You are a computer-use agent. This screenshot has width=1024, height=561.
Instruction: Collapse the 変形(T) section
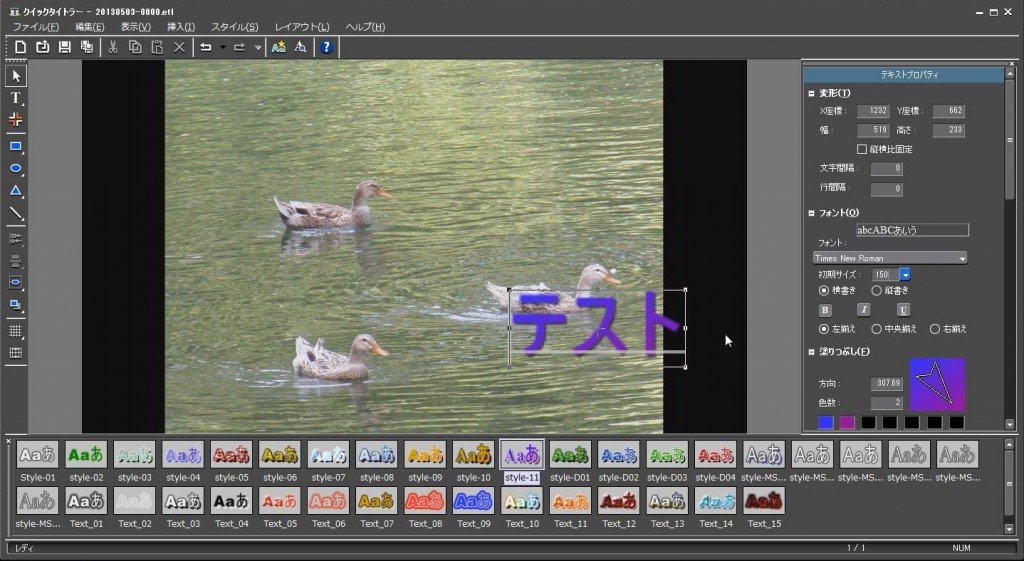(812, 94)
